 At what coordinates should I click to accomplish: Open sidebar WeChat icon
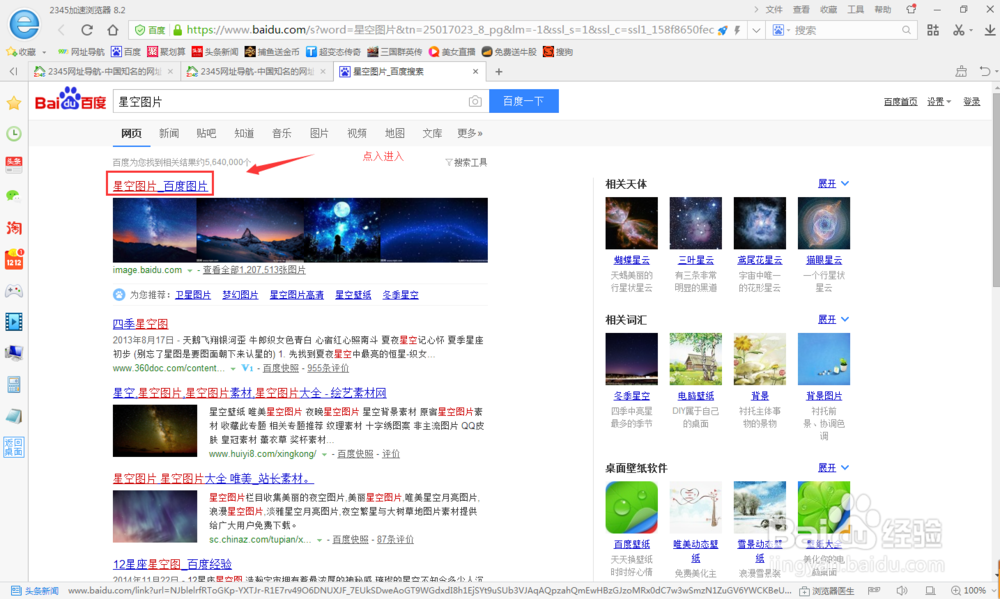[x=13, y=196]
